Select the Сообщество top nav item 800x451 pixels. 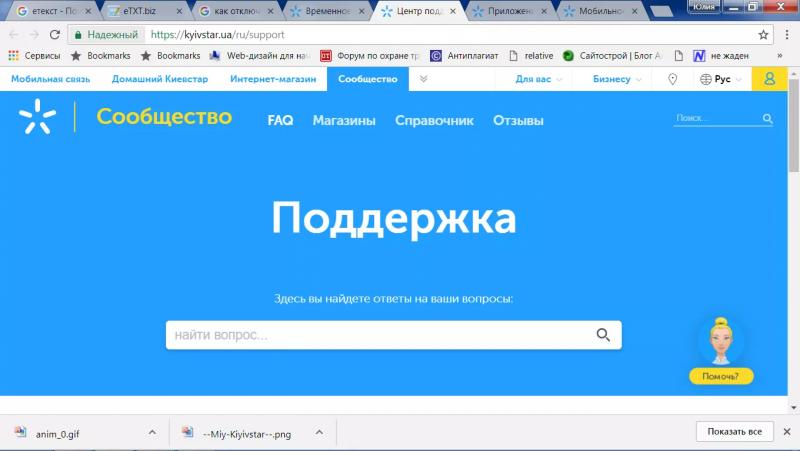[x=368, y=79]
